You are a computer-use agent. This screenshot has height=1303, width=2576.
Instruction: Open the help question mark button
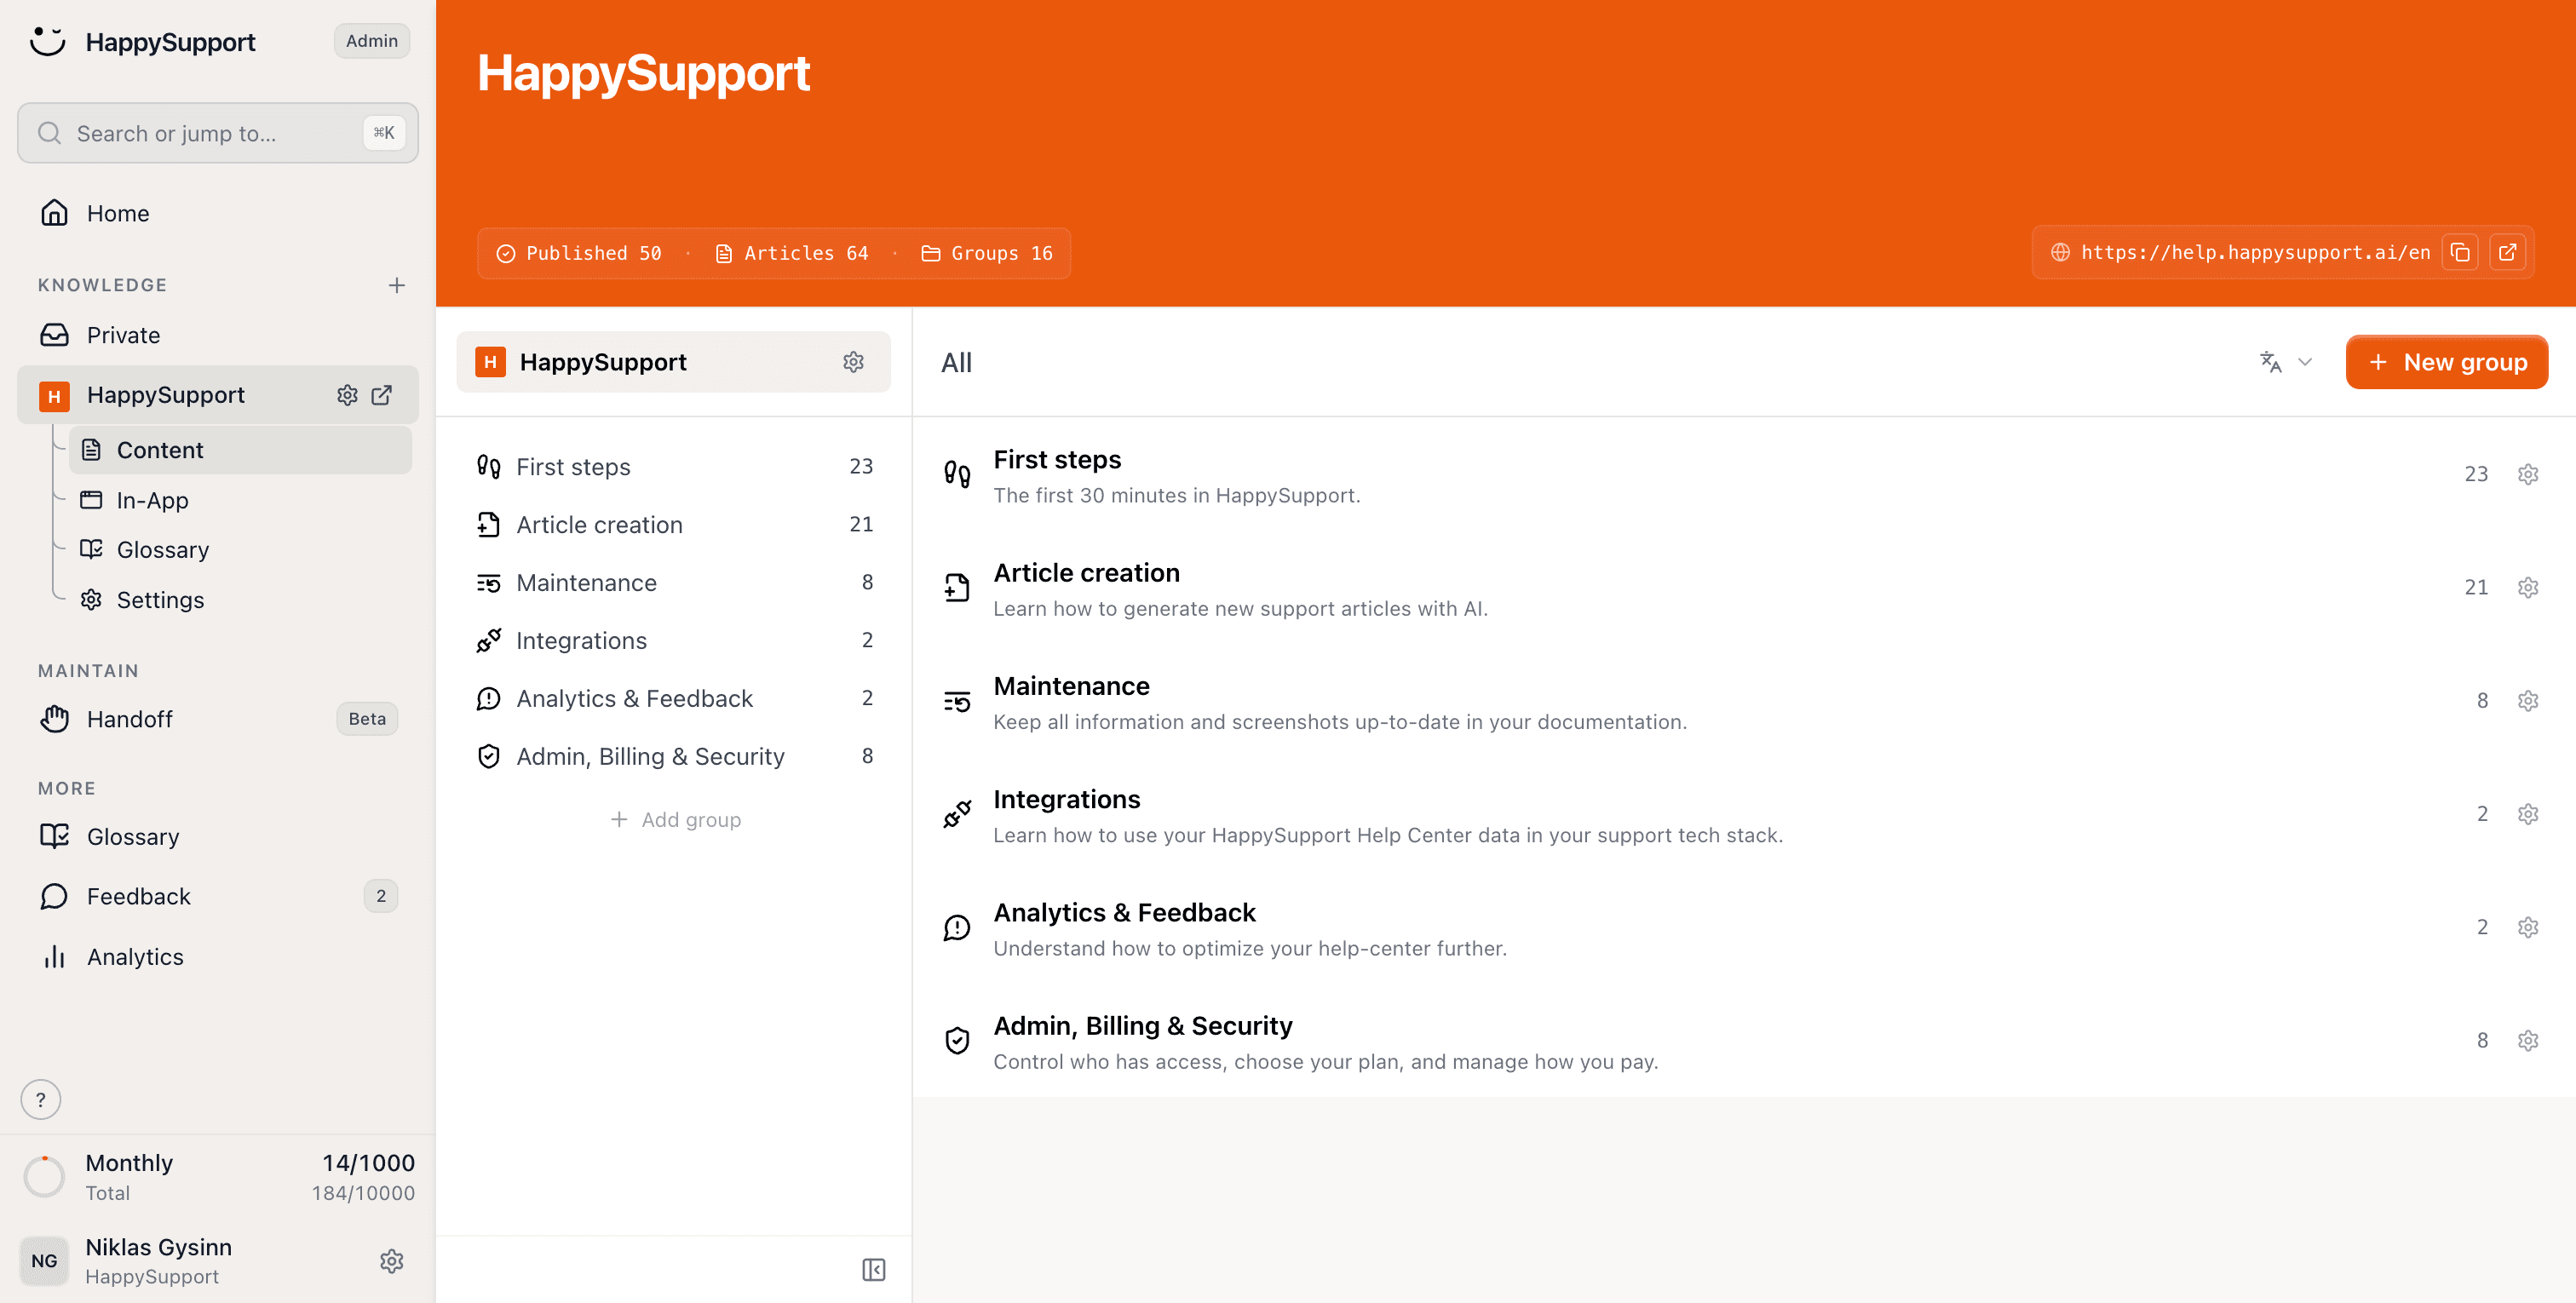(41, 1099)
